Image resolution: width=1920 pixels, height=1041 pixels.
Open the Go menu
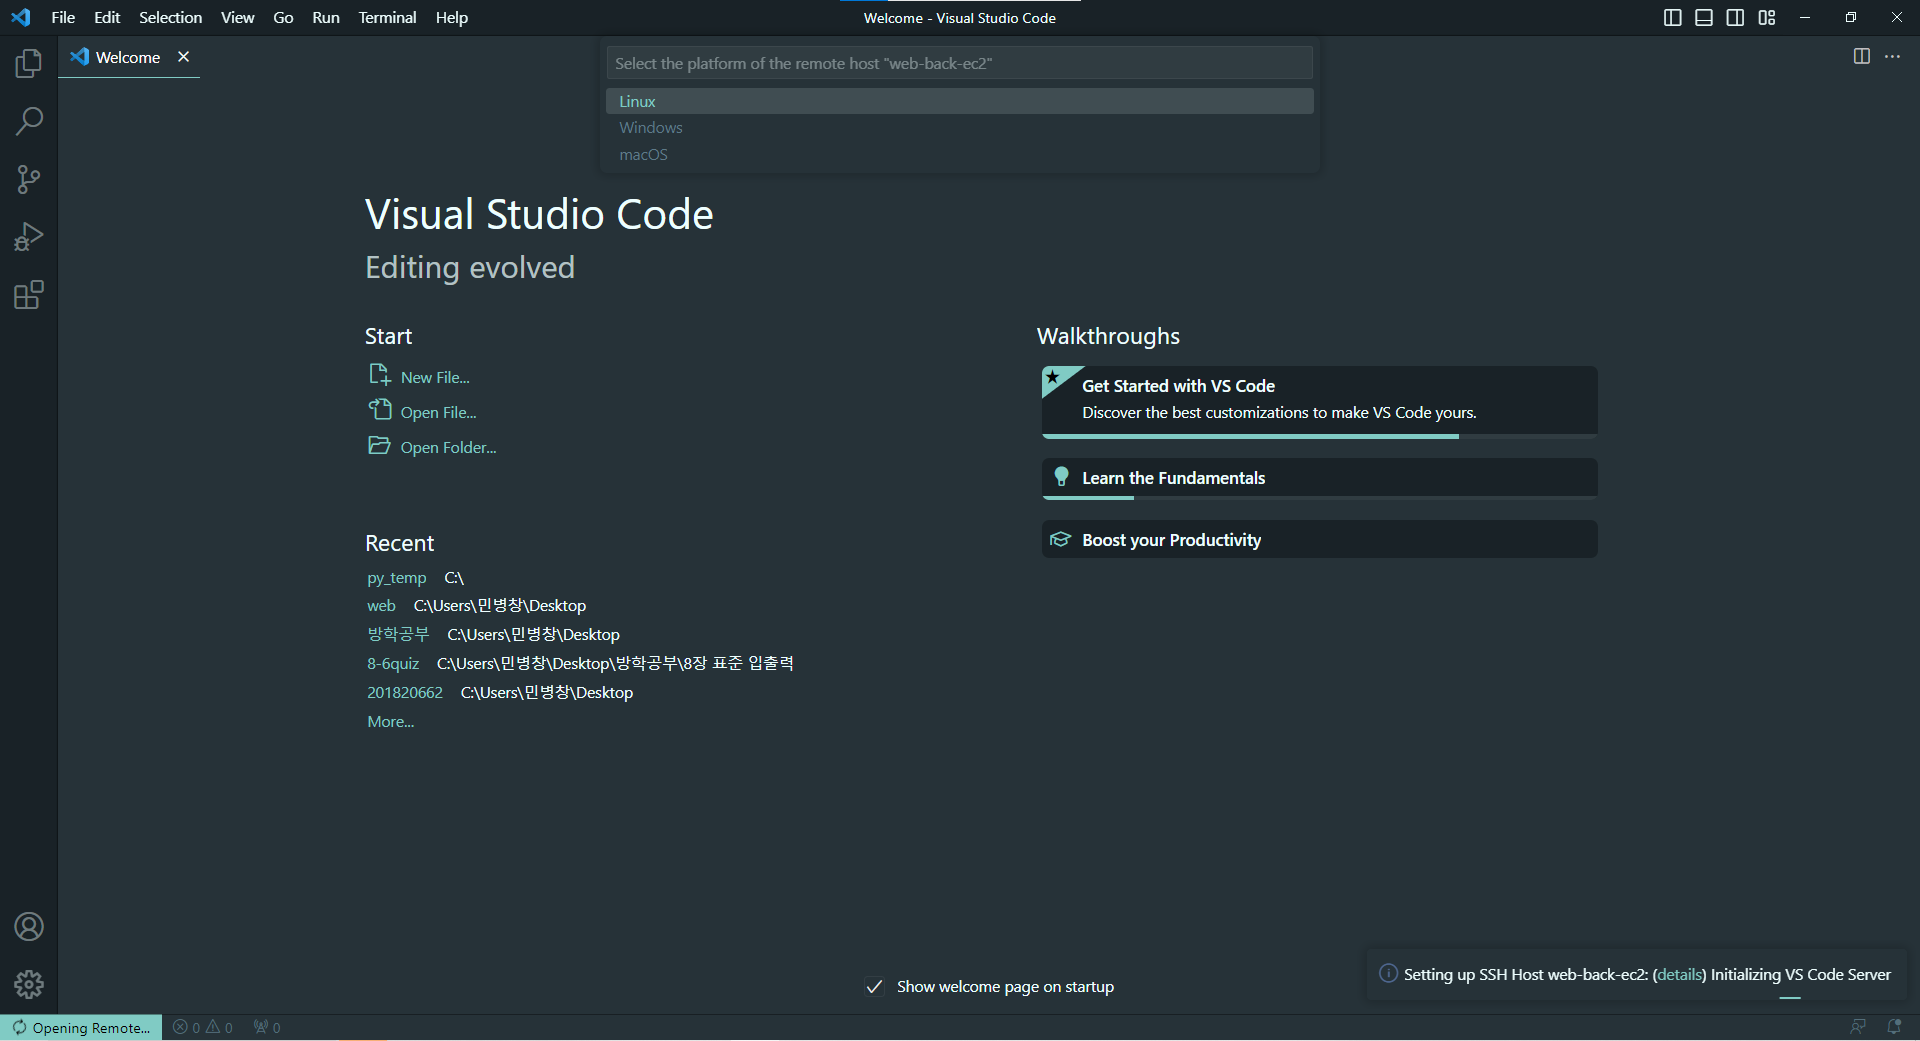click(x=283, y=17)
